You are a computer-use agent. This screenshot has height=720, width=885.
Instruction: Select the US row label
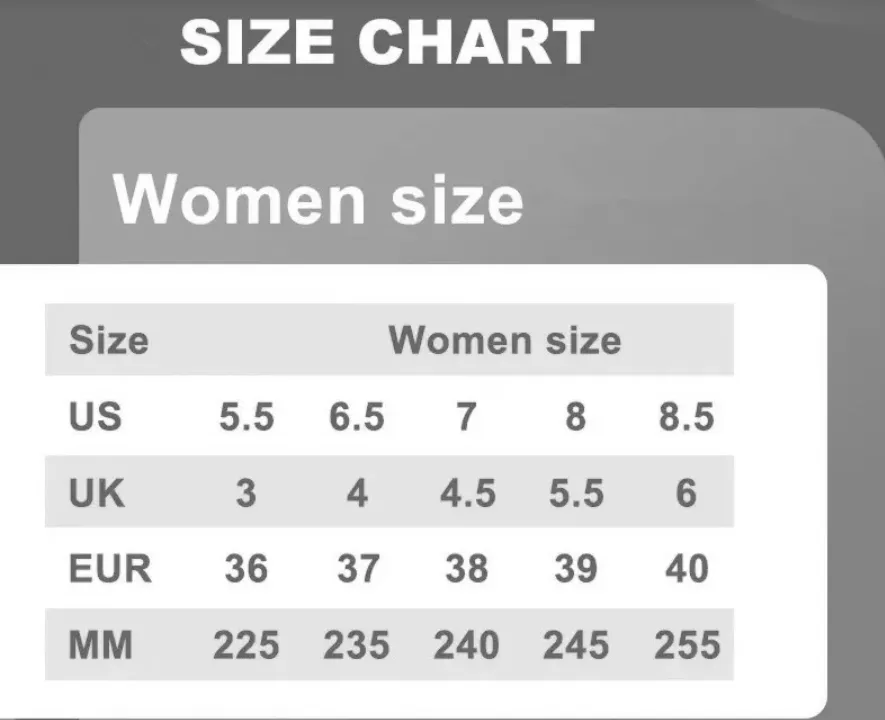95,416
